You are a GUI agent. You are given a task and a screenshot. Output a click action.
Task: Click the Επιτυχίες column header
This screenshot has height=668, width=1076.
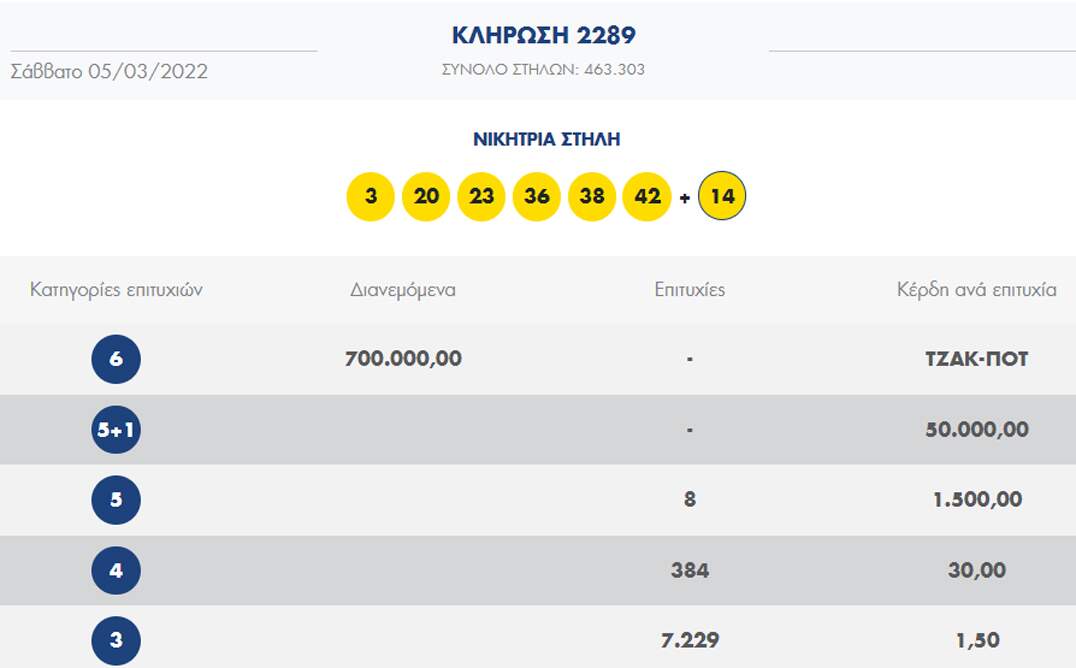click(690, 290)
